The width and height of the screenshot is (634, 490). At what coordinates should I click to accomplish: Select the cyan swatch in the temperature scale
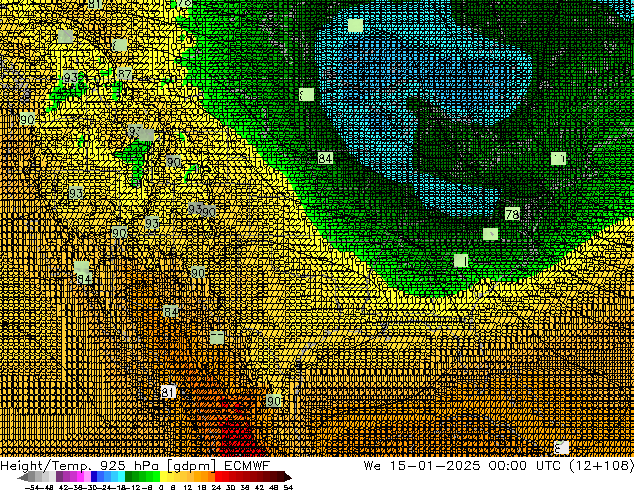[x=122, y=476]
